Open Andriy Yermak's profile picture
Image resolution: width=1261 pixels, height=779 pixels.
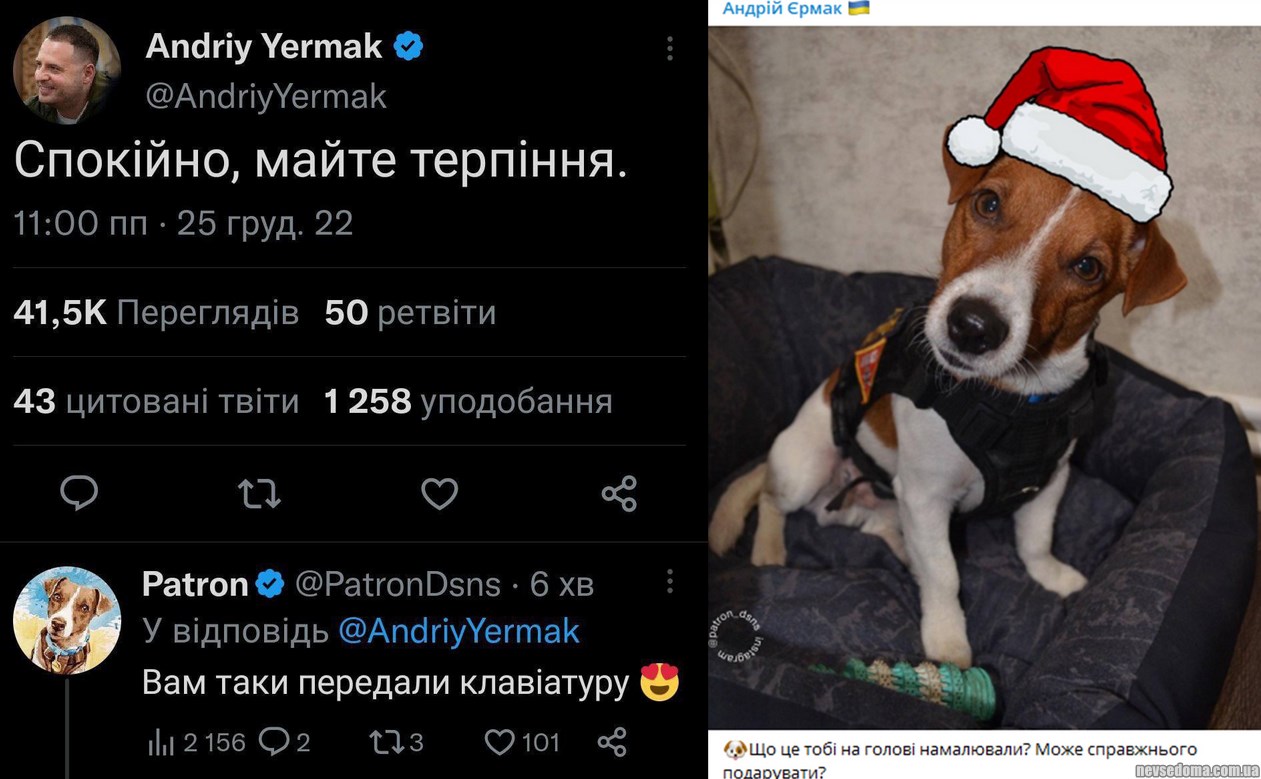tap(67, 70)
